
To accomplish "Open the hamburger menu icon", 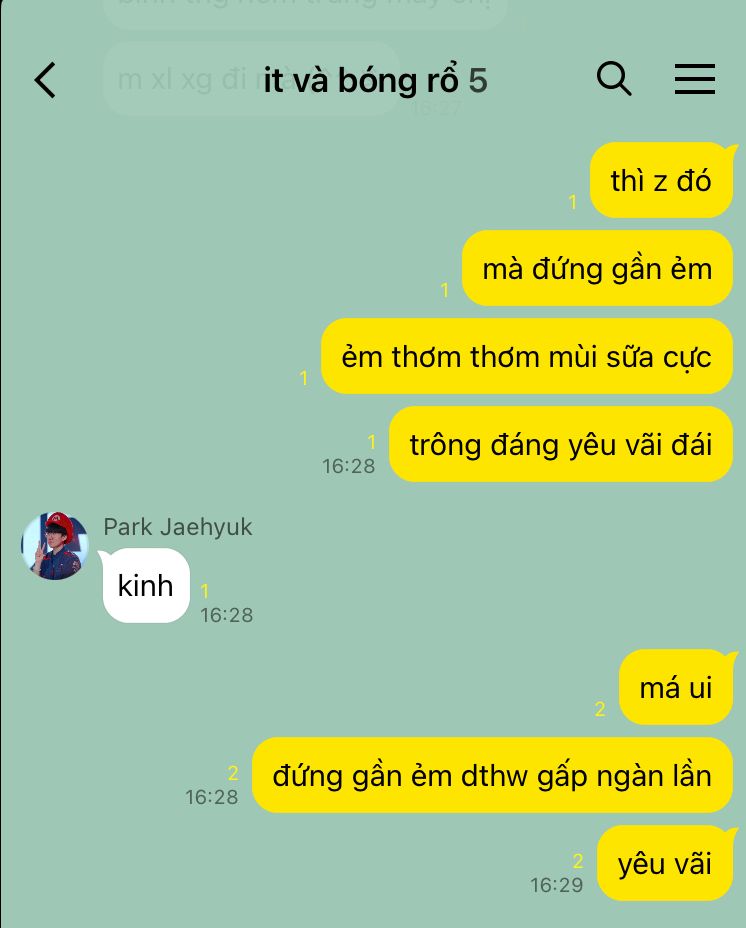I will 695,79.
